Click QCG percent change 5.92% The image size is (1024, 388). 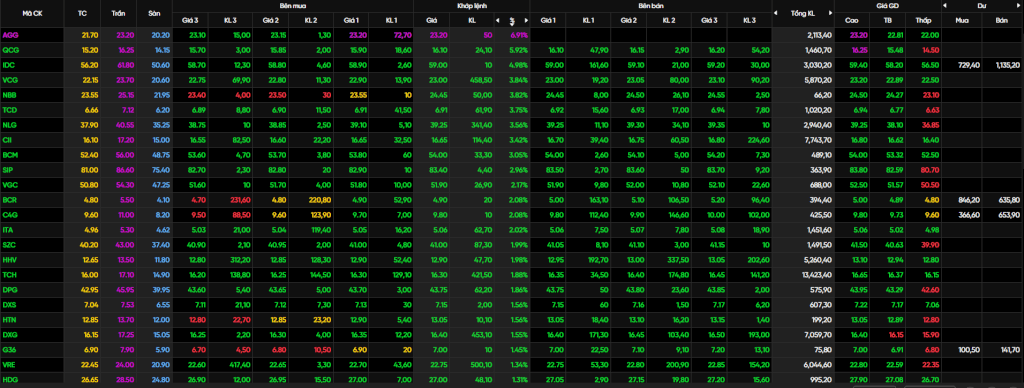pos(519,50)
